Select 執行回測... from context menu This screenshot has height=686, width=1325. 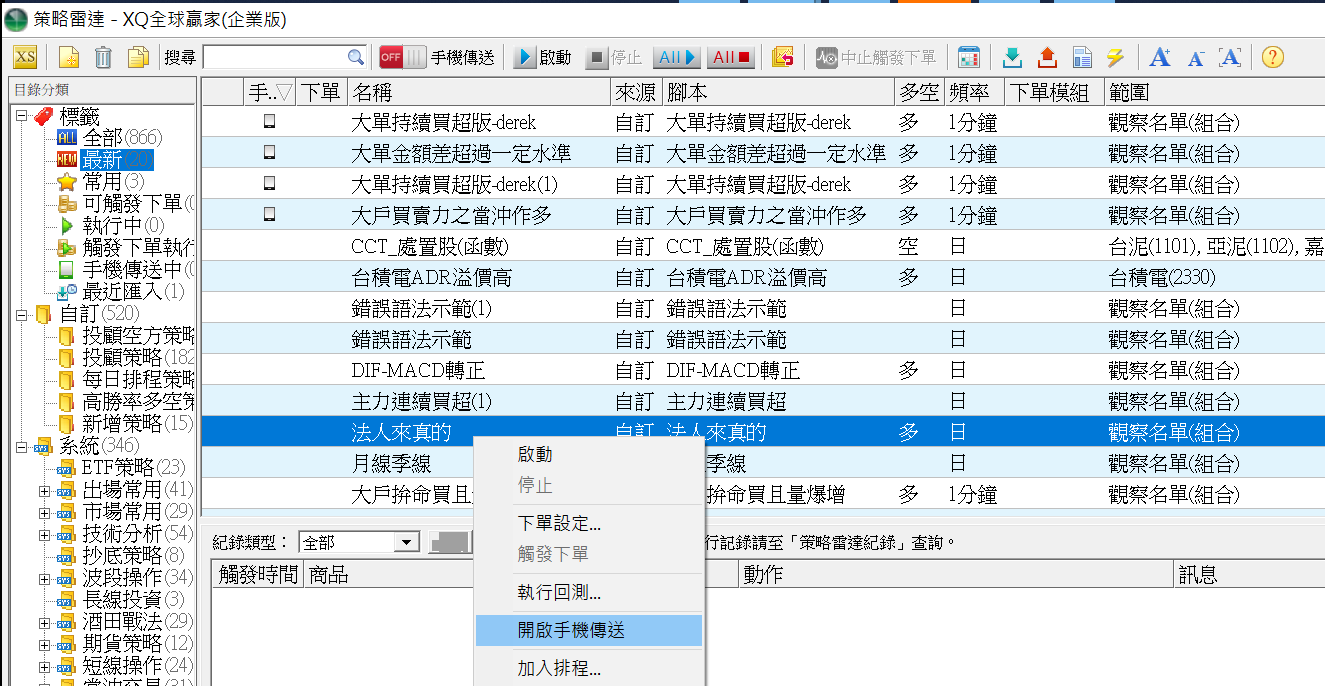[x=559, y=592]
